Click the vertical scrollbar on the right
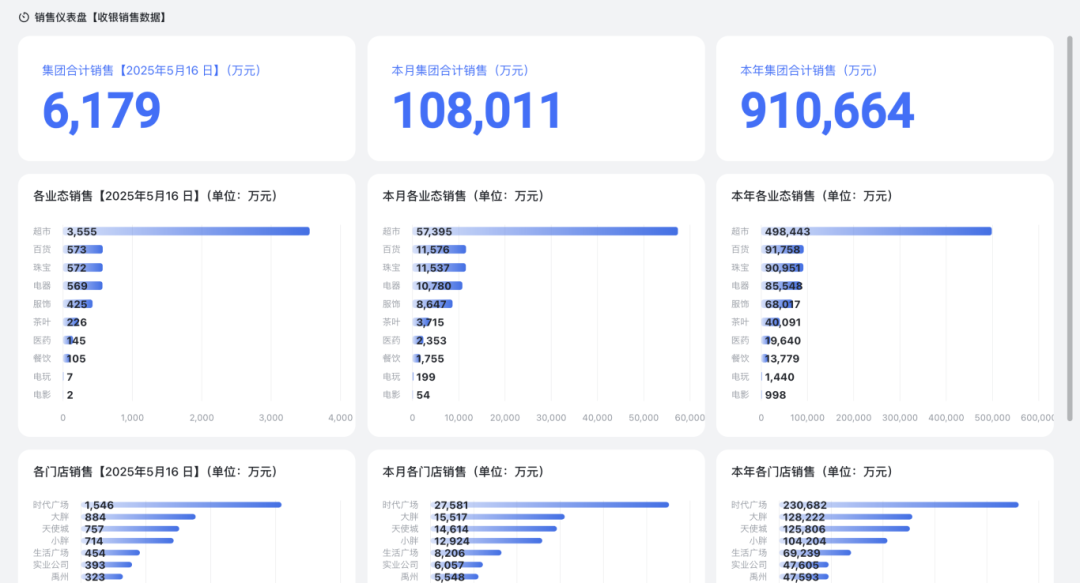Screen dimensions: 1080x583 [1070, 227]
